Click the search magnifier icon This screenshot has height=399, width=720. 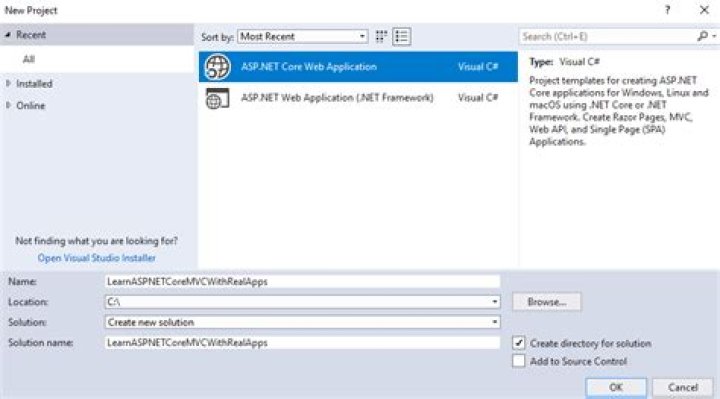pyautogui.click(x=702, y=36)
